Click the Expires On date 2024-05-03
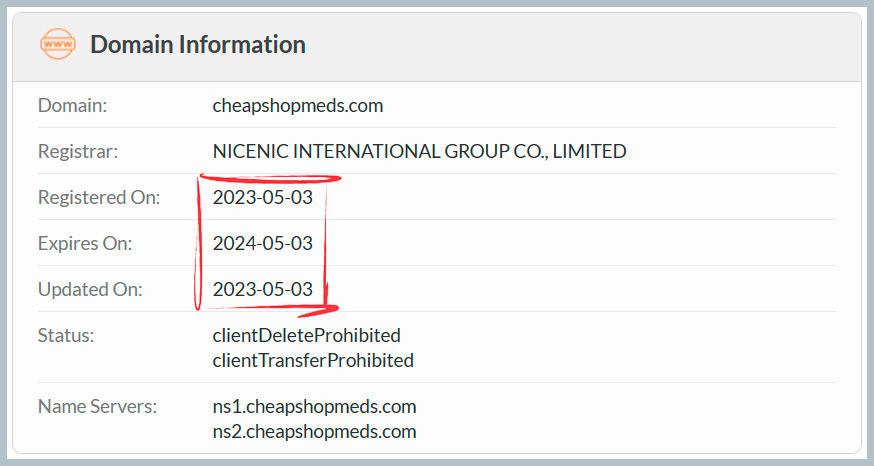Screen dimensions: 874x466 pos(263,243)
